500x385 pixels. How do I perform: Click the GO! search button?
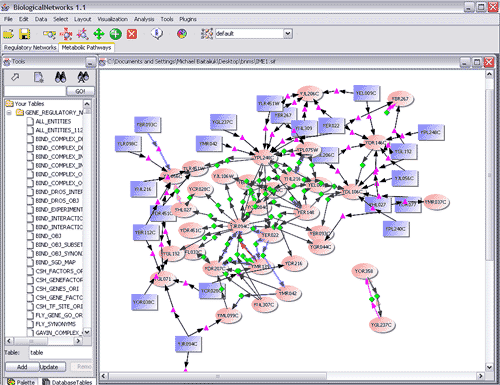pyautogui.click(x=80, y=91)
